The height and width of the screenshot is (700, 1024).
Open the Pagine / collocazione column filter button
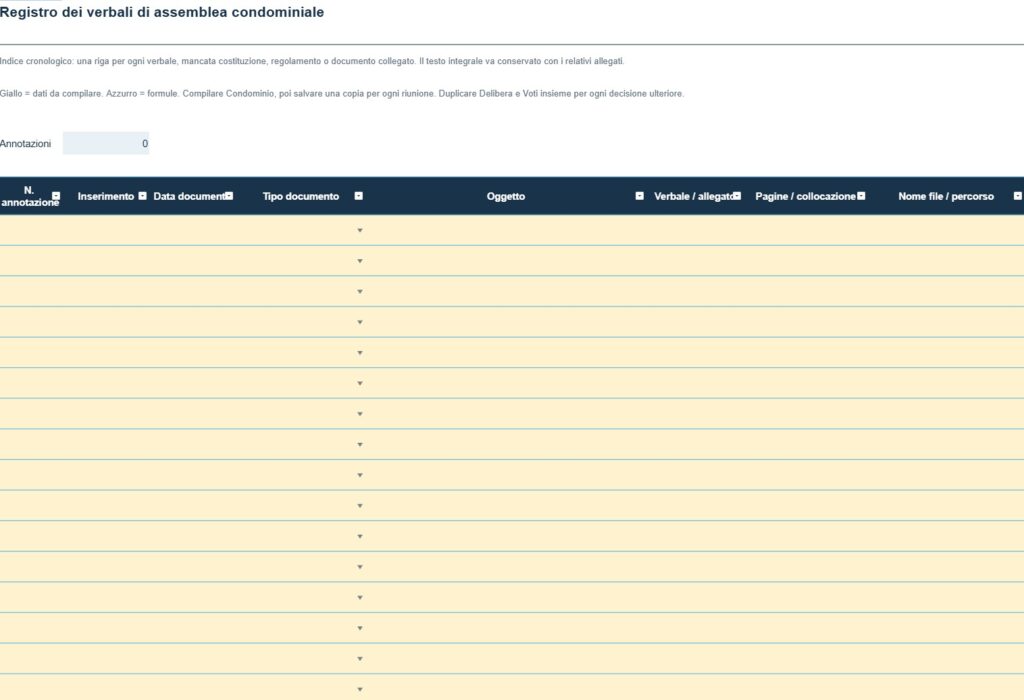[861, 196]
